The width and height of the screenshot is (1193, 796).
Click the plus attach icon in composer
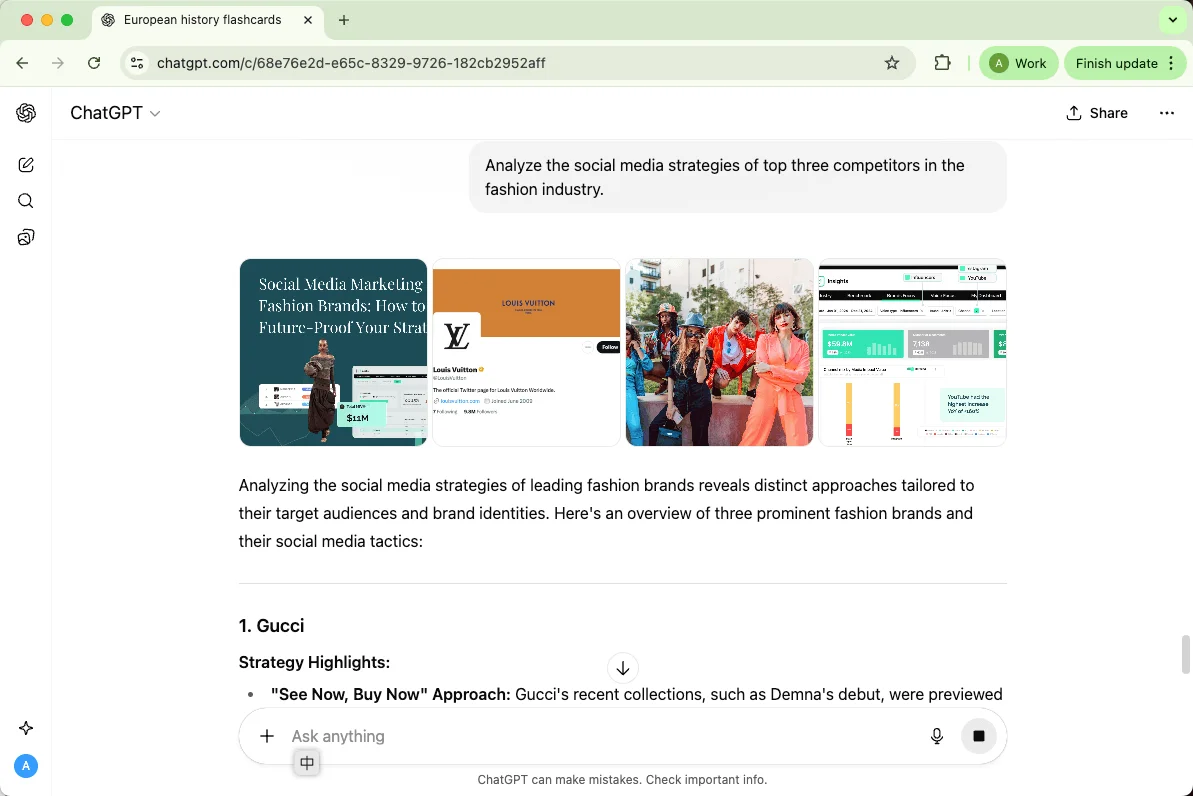267,736
